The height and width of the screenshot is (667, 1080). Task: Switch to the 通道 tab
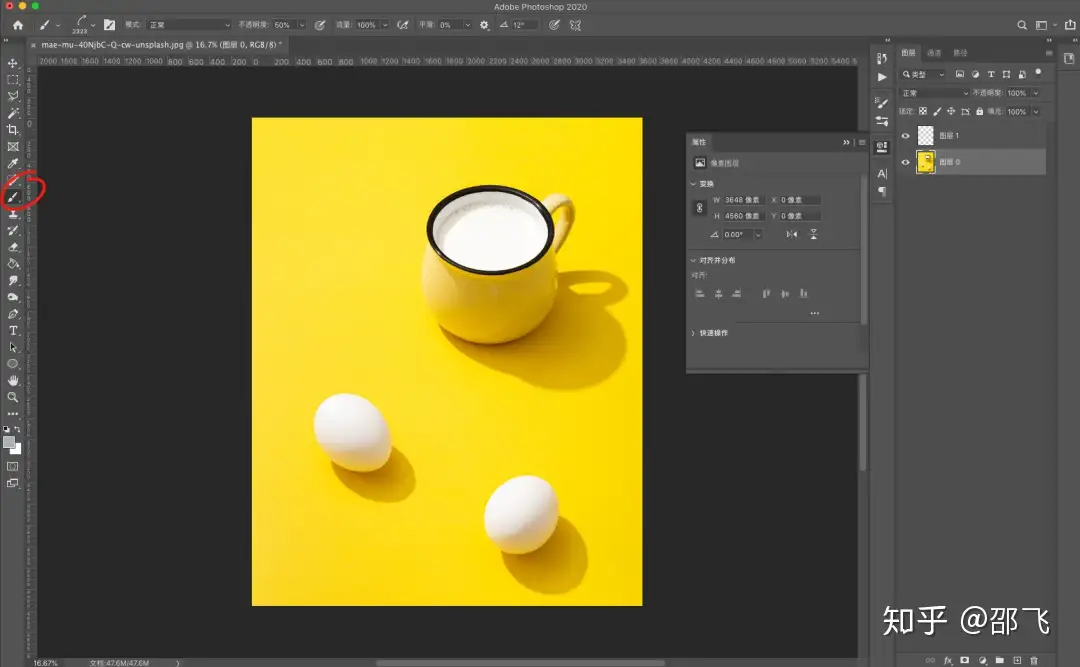click(x=934, y=53)
